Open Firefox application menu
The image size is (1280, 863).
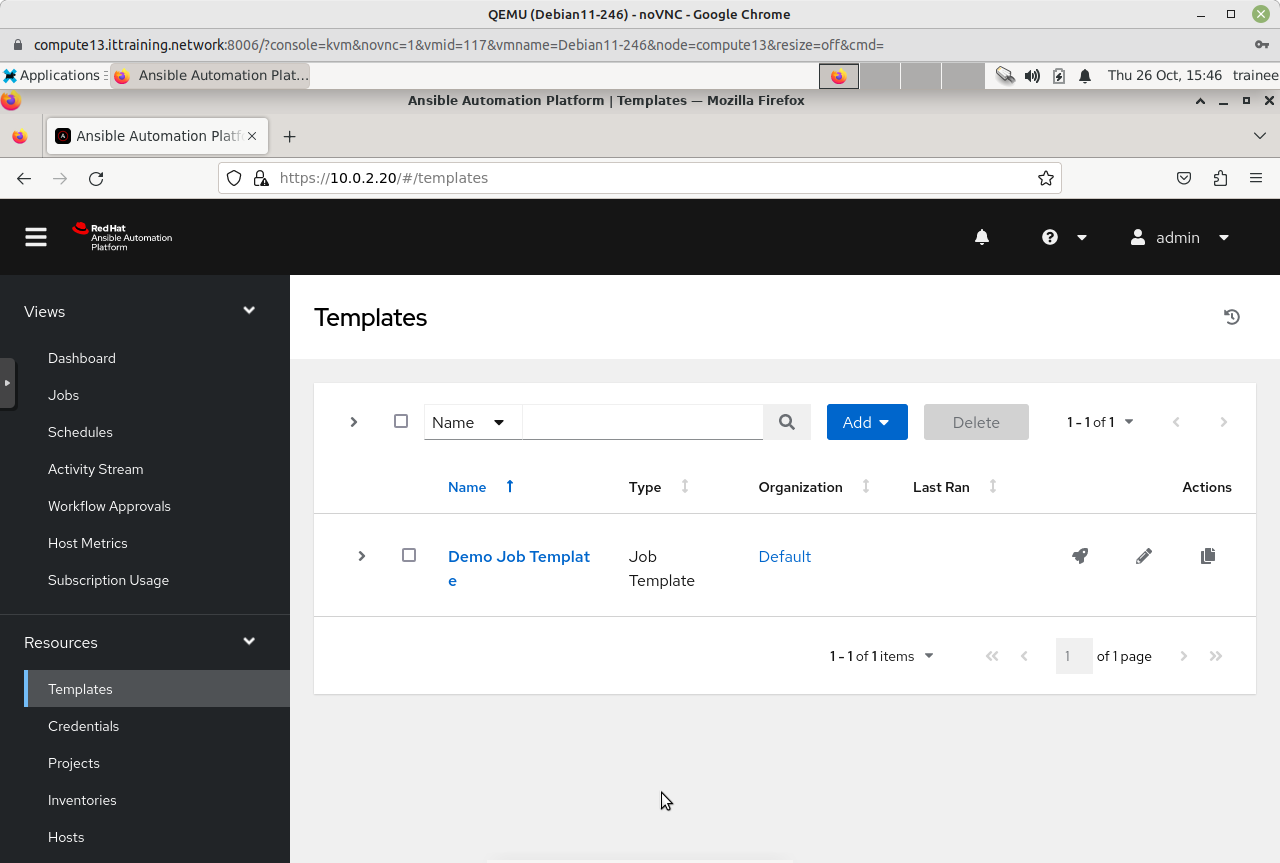(1256, 178)
